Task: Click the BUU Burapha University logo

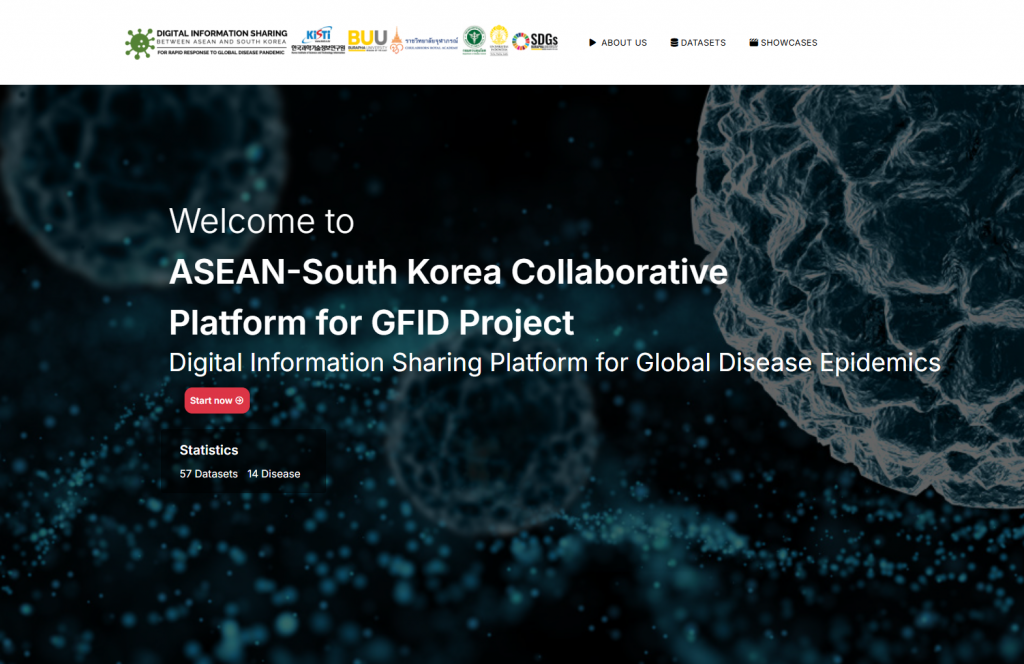Action: 367,41
